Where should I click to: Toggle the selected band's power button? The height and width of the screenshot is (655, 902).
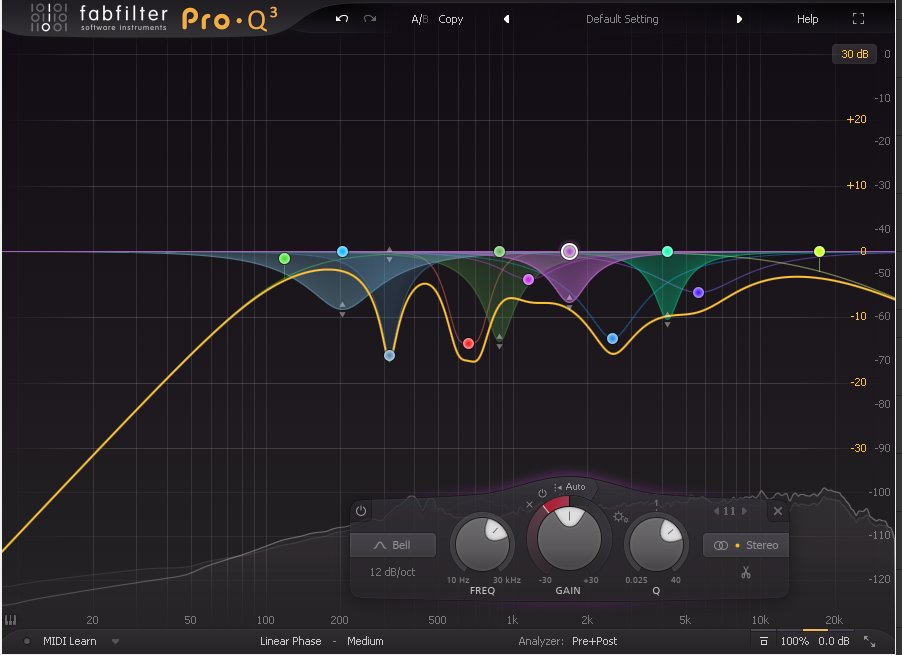tap(361, 511)
